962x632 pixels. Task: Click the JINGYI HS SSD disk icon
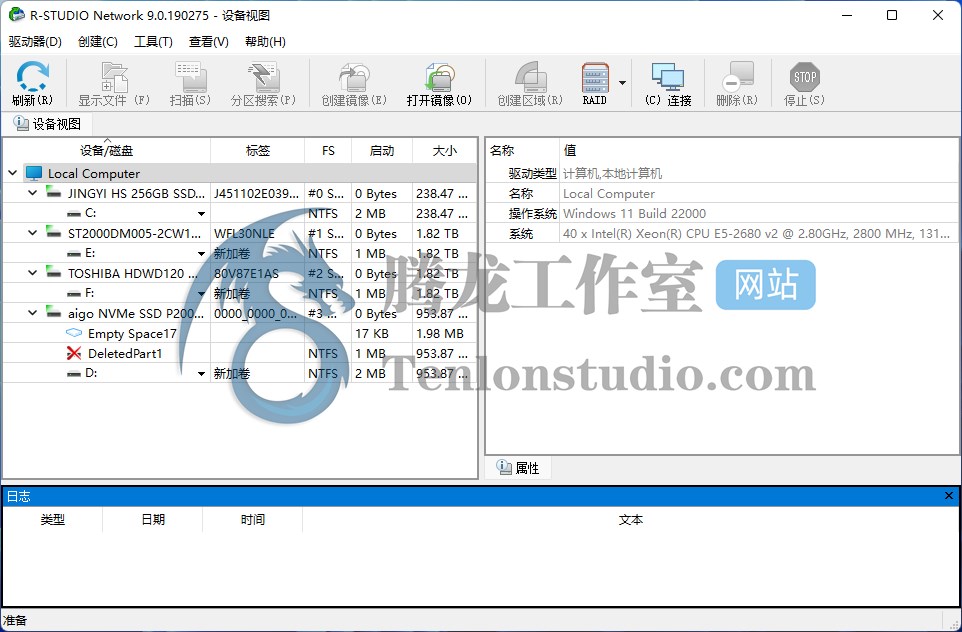point(53,193)
